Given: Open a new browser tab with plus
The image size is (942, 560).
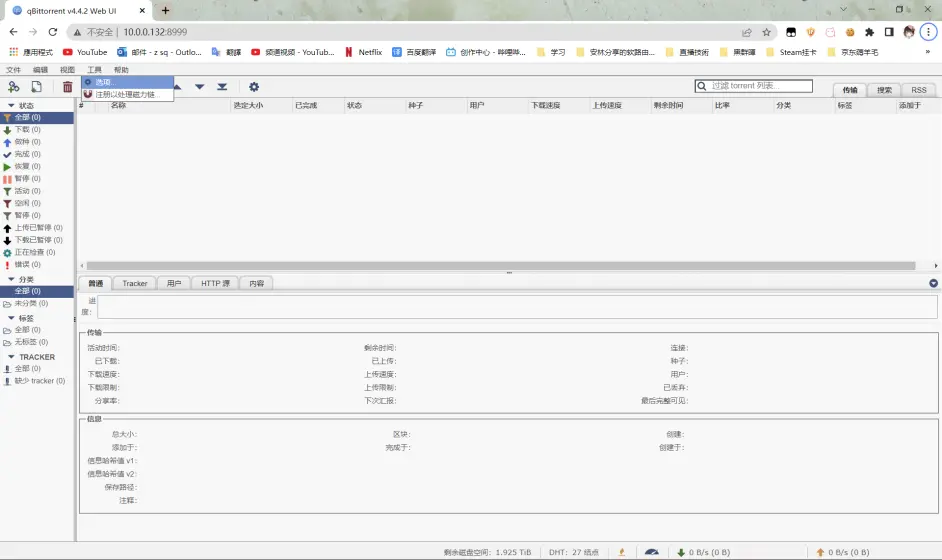Looking at the screenshot, I should tap(165, 10).
